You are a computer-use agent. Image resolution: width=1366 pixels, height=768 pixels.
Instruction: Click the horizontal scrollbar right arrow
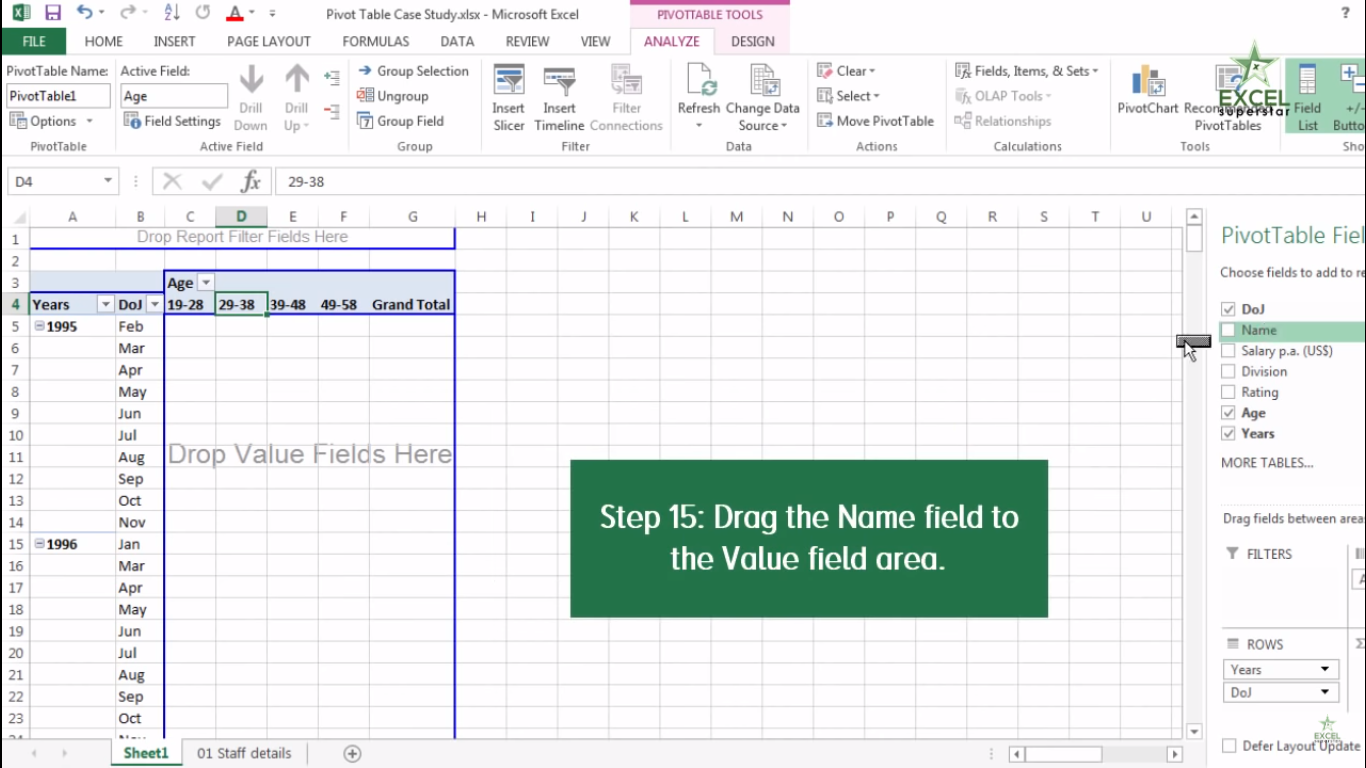(x=1175, y=754)
